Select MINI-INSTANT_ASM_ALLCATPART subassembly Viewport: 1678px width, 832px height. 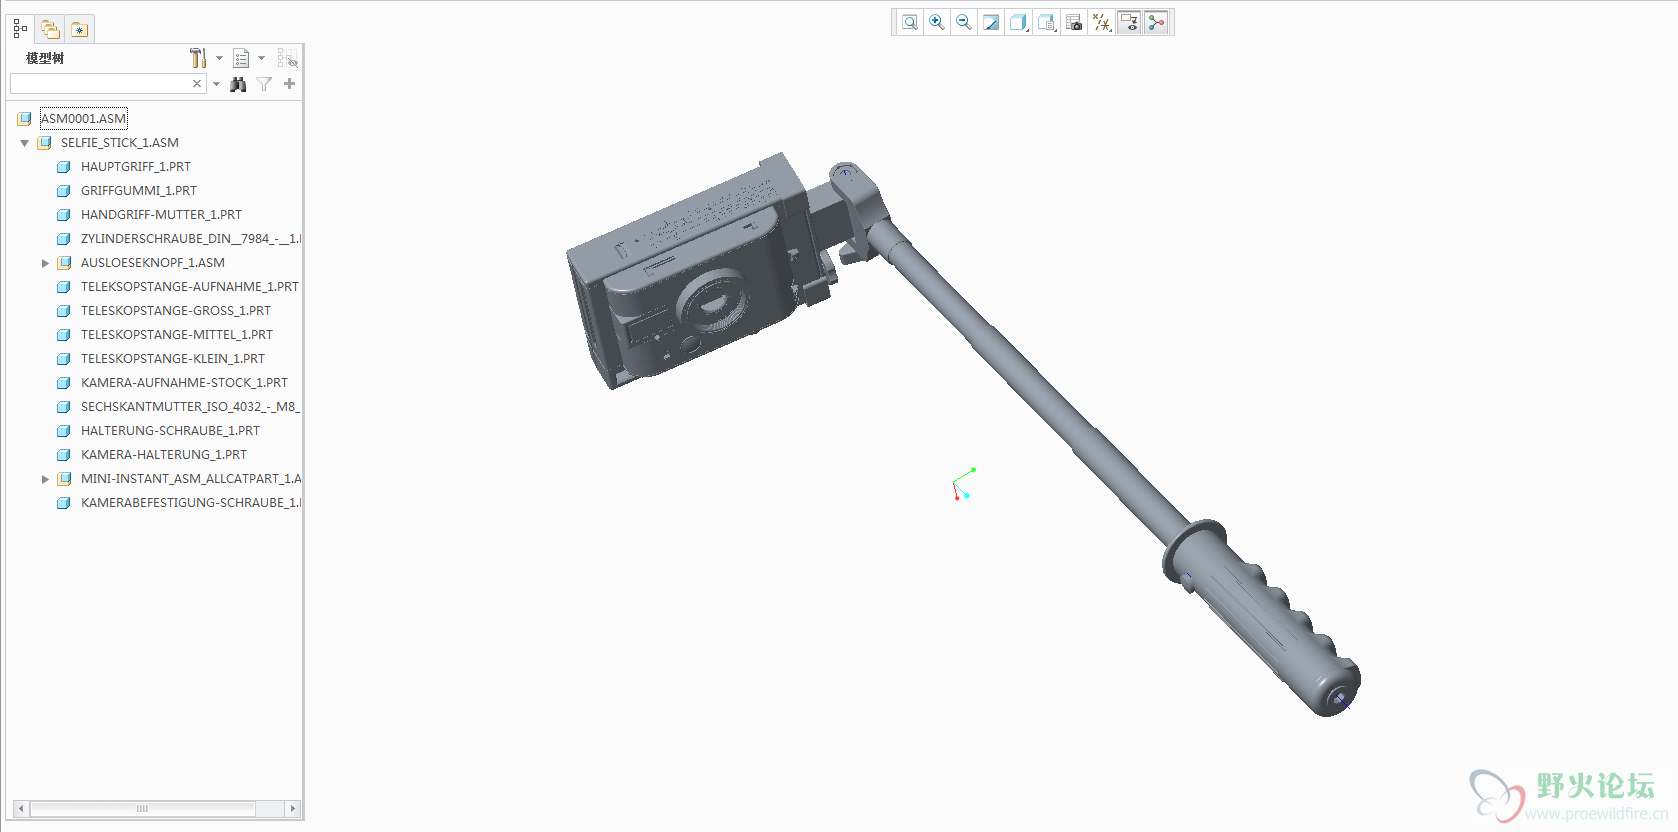point(191,479)
